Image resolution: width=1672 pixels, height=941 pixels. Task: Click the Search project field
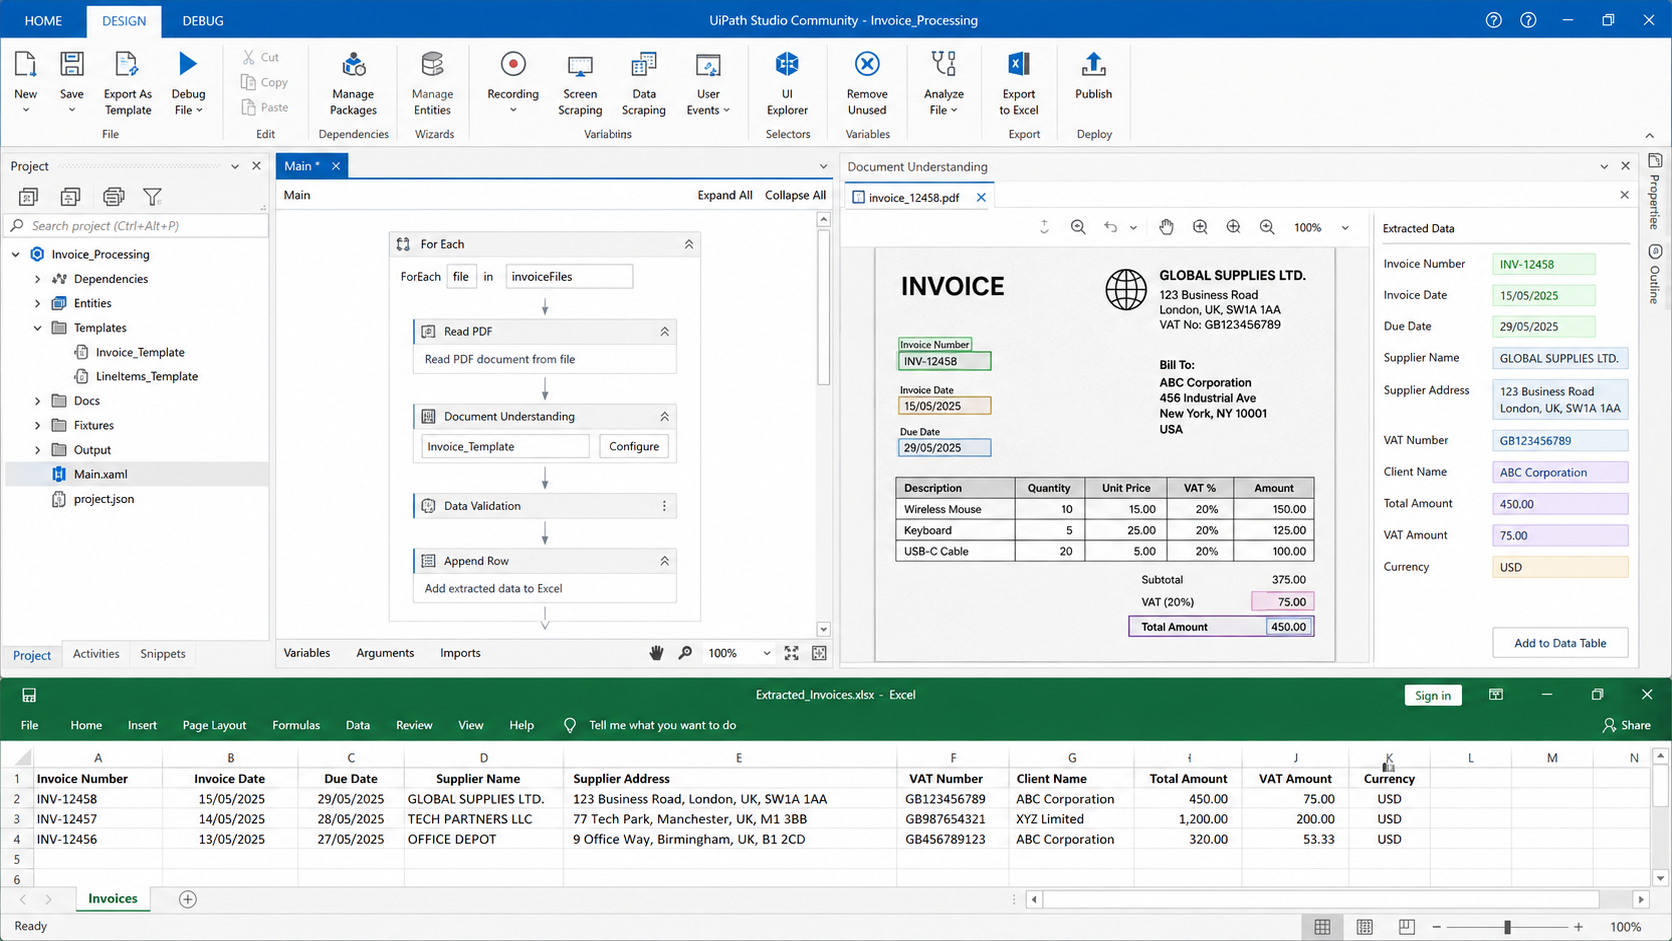click(137, 226)
